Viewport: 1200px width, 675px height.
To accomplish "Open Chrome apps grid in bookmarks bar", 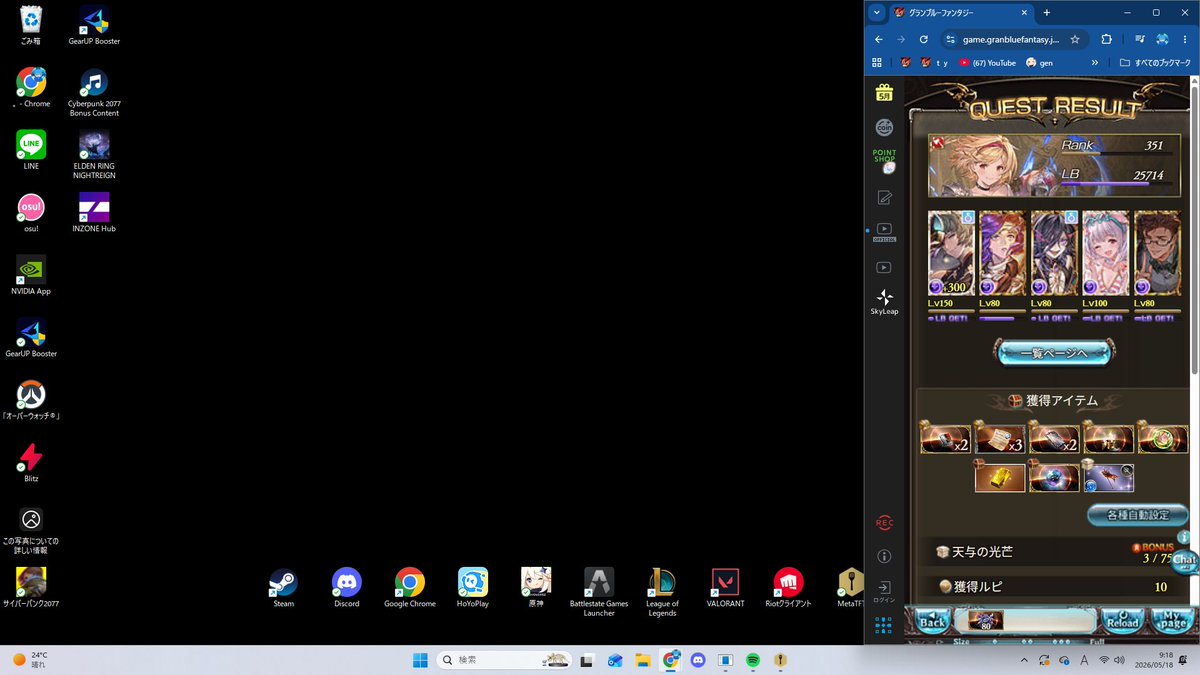I will click(x=877, y=62).
